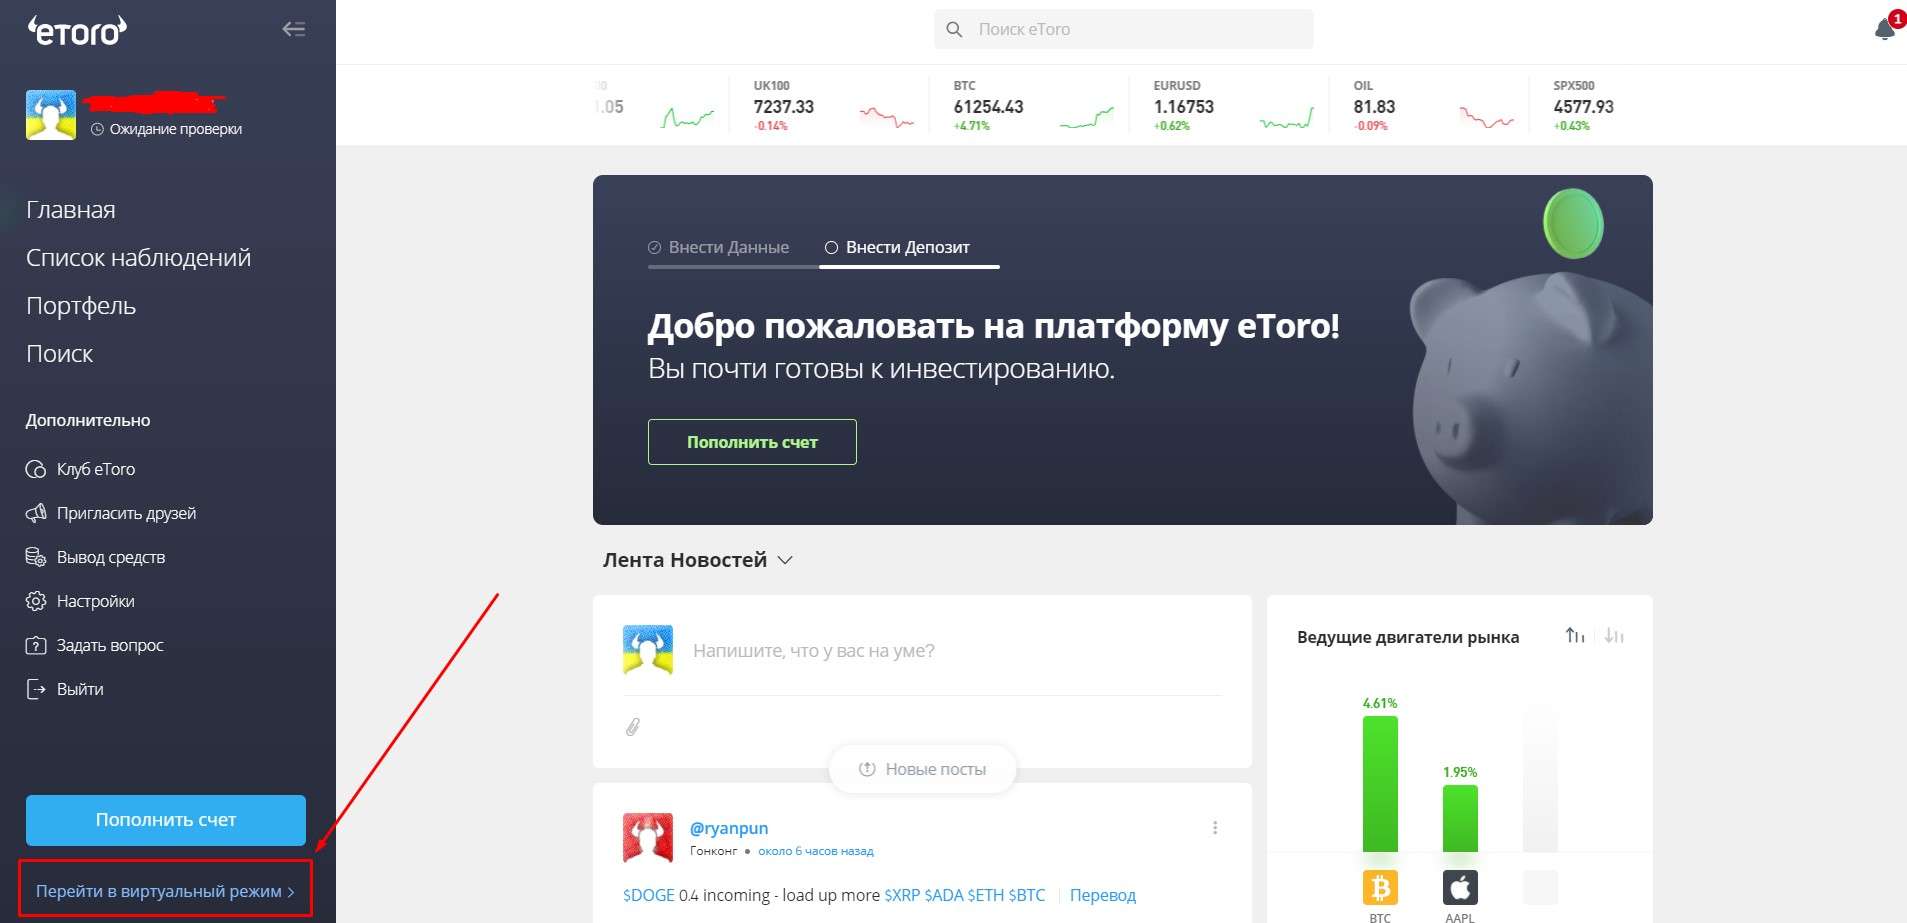Screen dimensions: 1907x923
Task: Collapse the sidebar with the arrow icon
Action: [x=294, y=29]
